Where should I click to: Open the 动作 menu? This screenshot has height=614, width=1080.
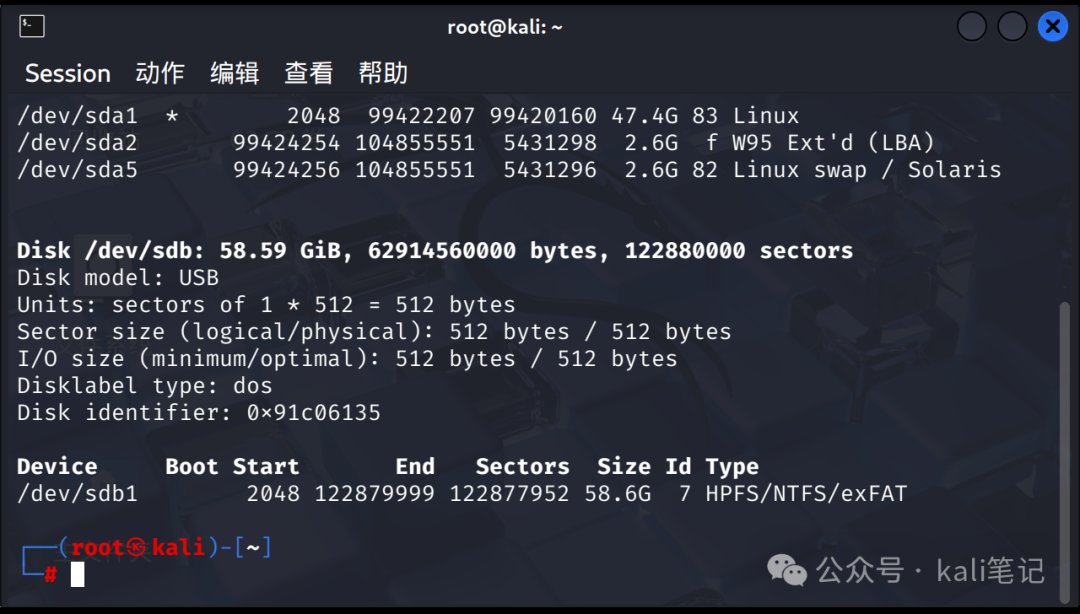click(160, 73)
